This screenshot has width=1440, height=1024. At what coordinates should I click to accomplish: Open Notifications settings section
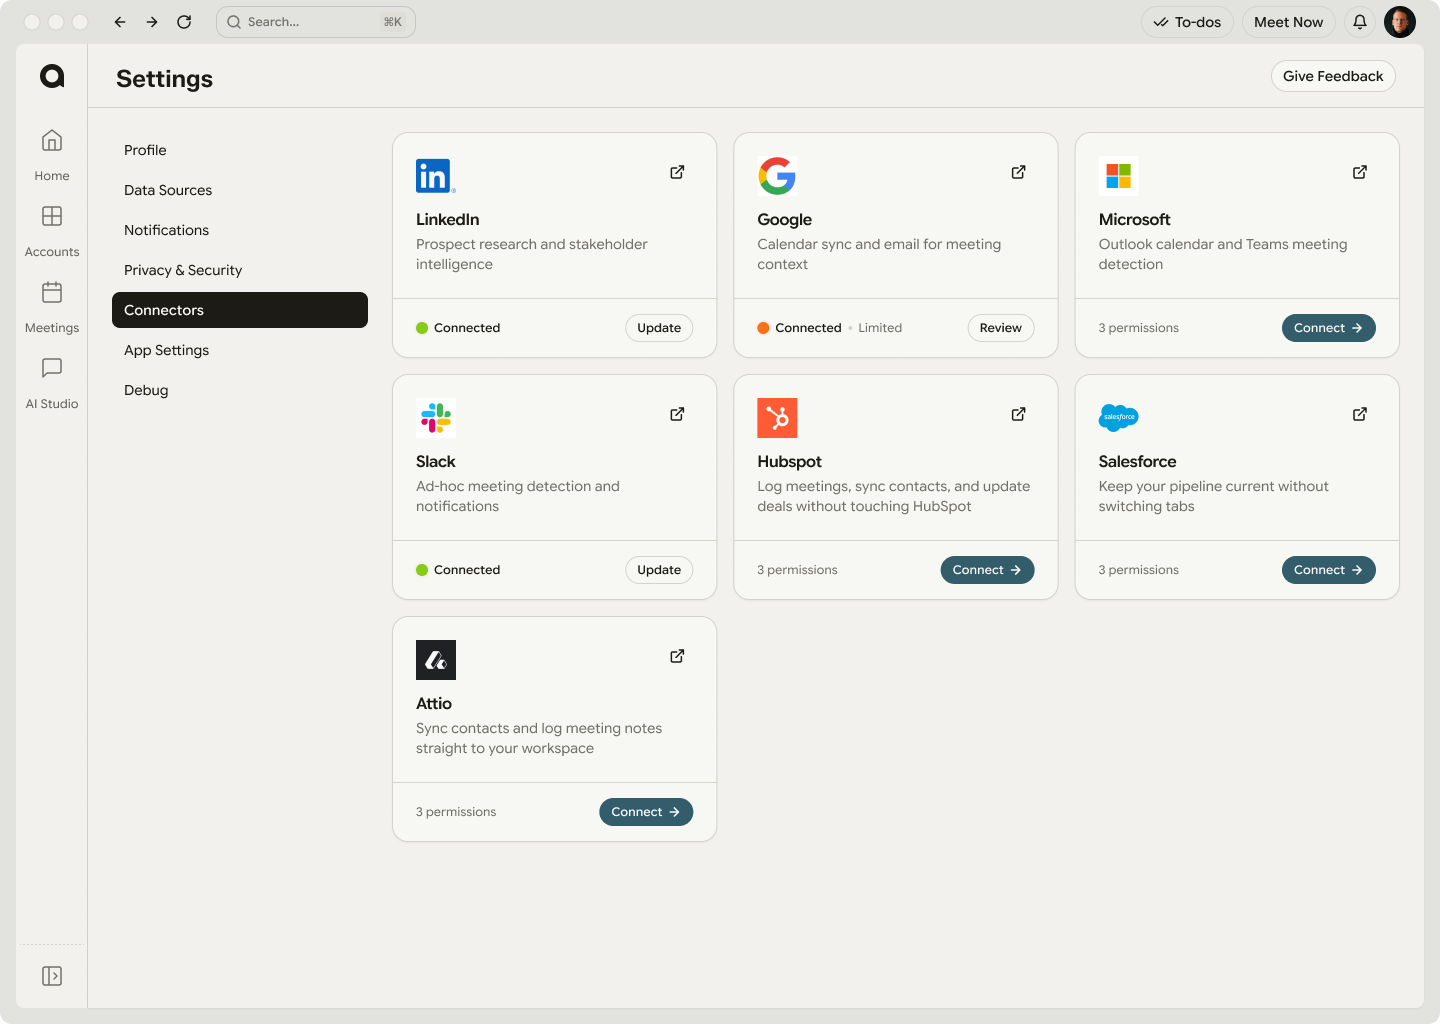[240, 230]
